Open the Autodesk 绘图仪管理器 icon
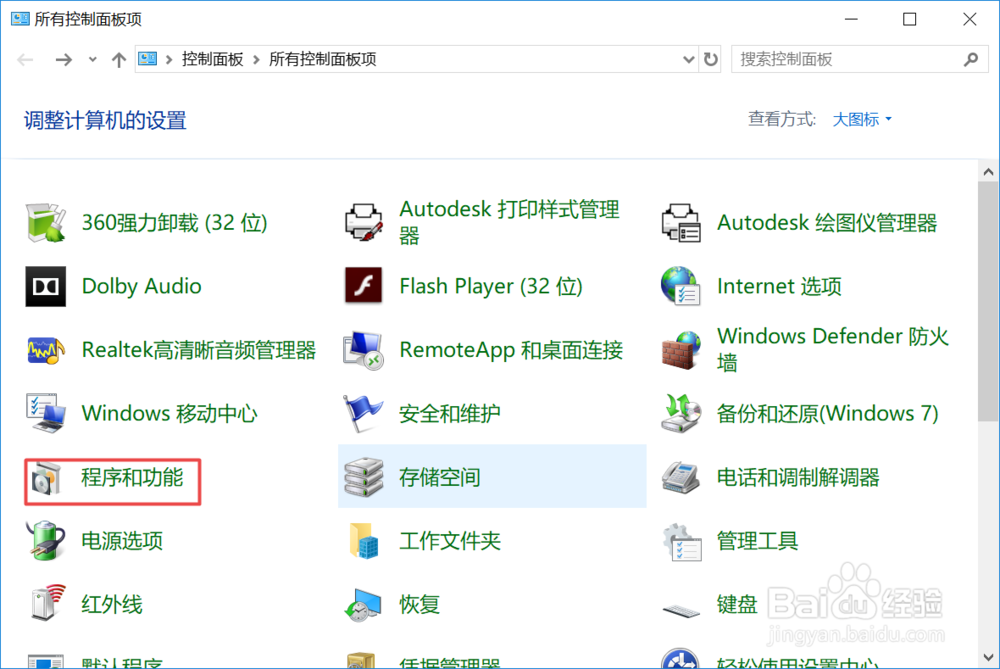Screen dimensions: 1000x669 pyautogui.click(x=681, y=223)
